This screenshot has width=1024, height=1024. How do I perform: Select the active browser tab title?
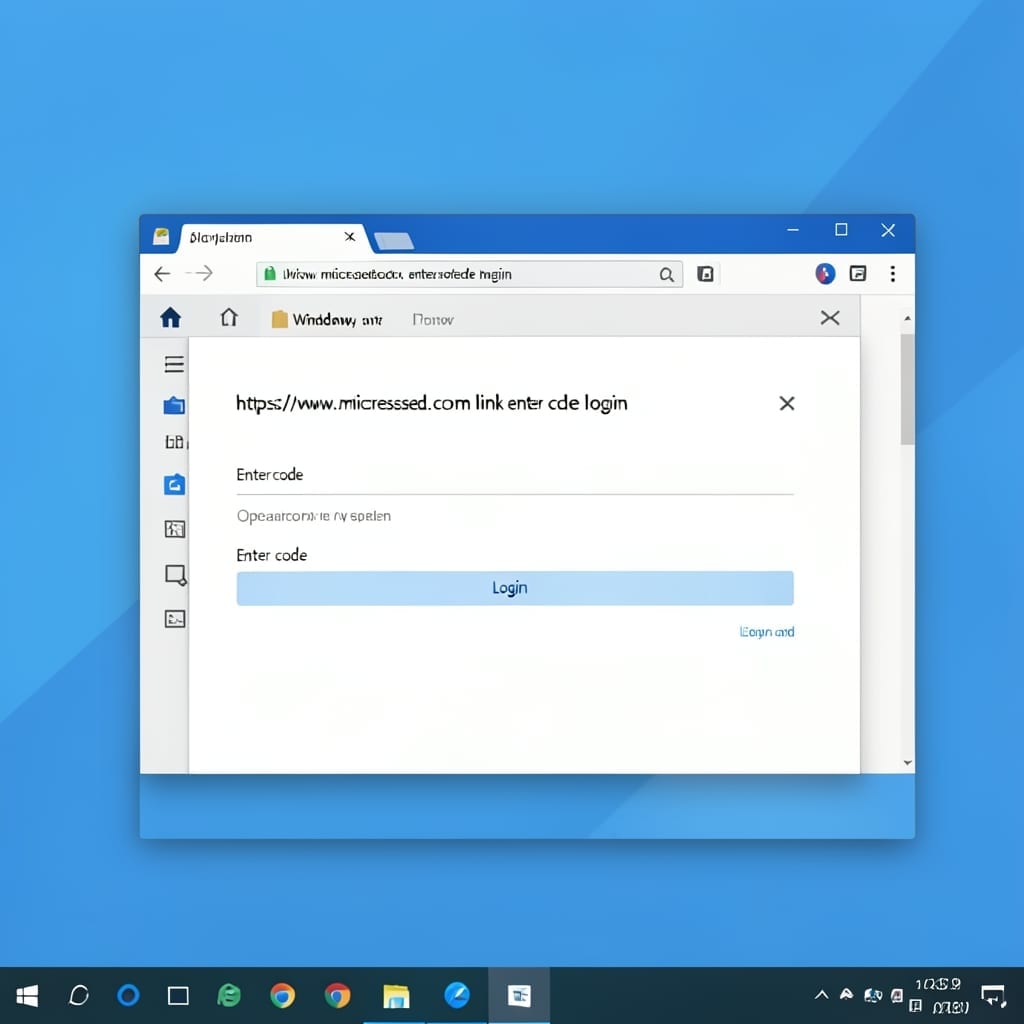click(x=221, y=238)
